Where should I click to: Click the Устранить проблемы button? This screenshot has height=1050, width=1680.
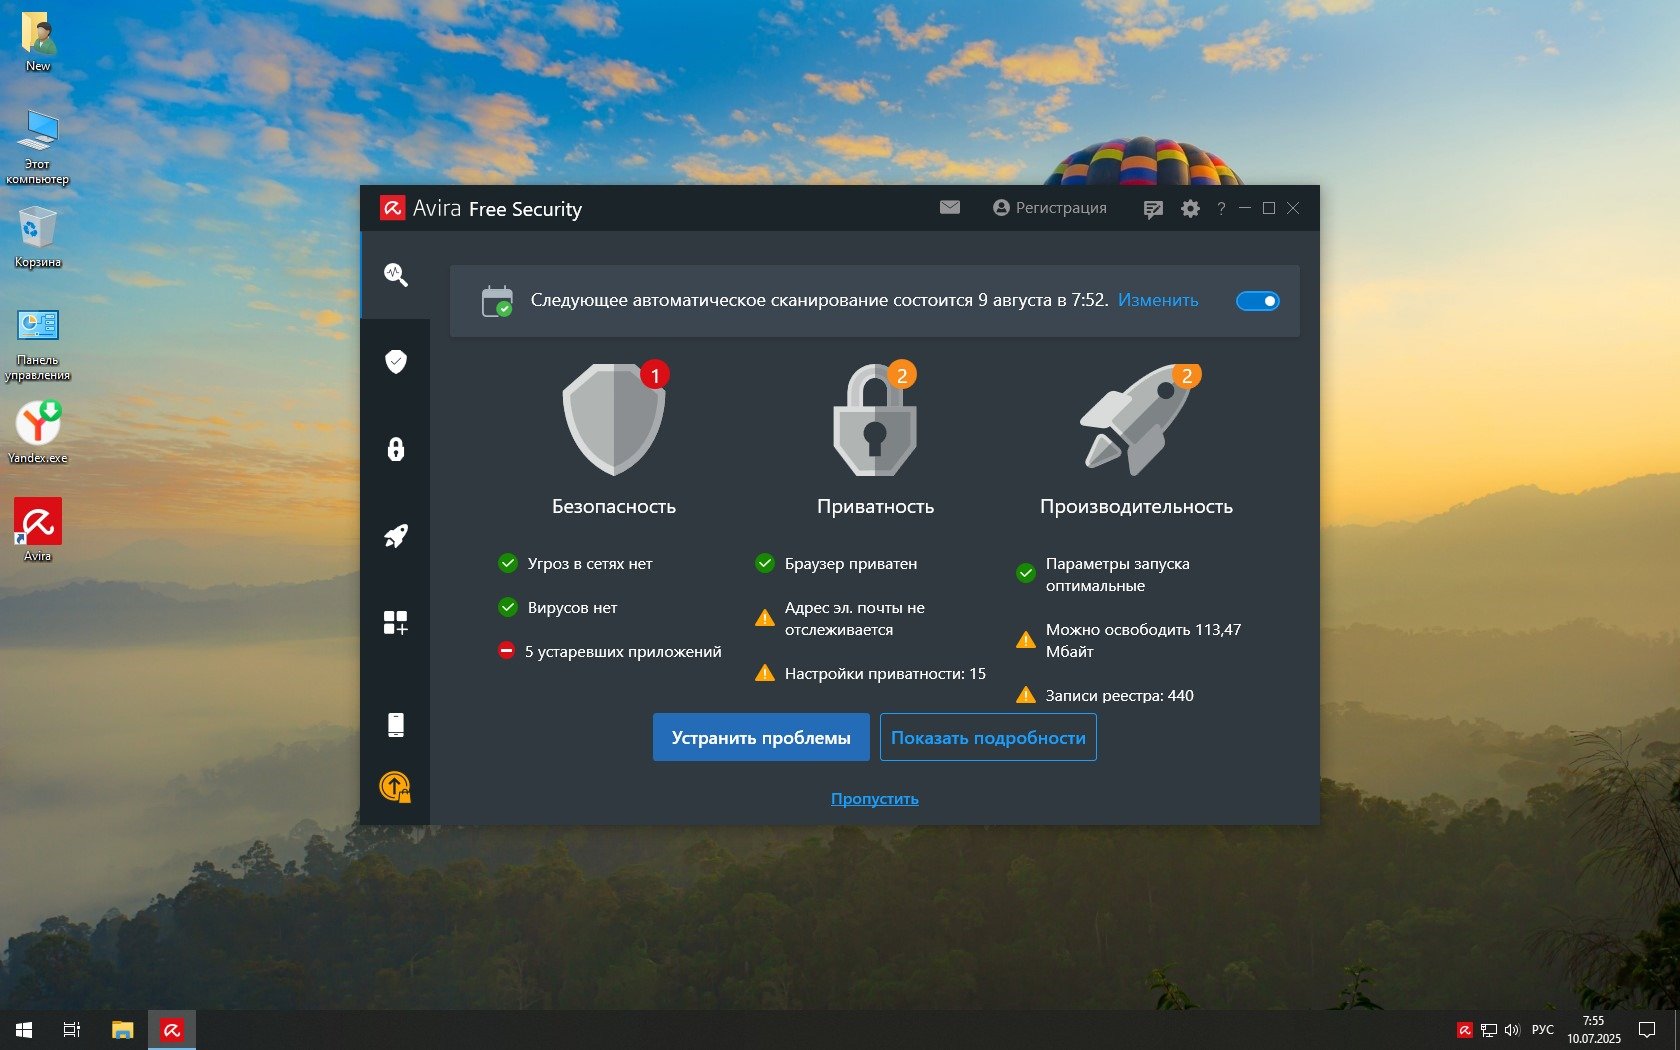[x=761, y=738]
